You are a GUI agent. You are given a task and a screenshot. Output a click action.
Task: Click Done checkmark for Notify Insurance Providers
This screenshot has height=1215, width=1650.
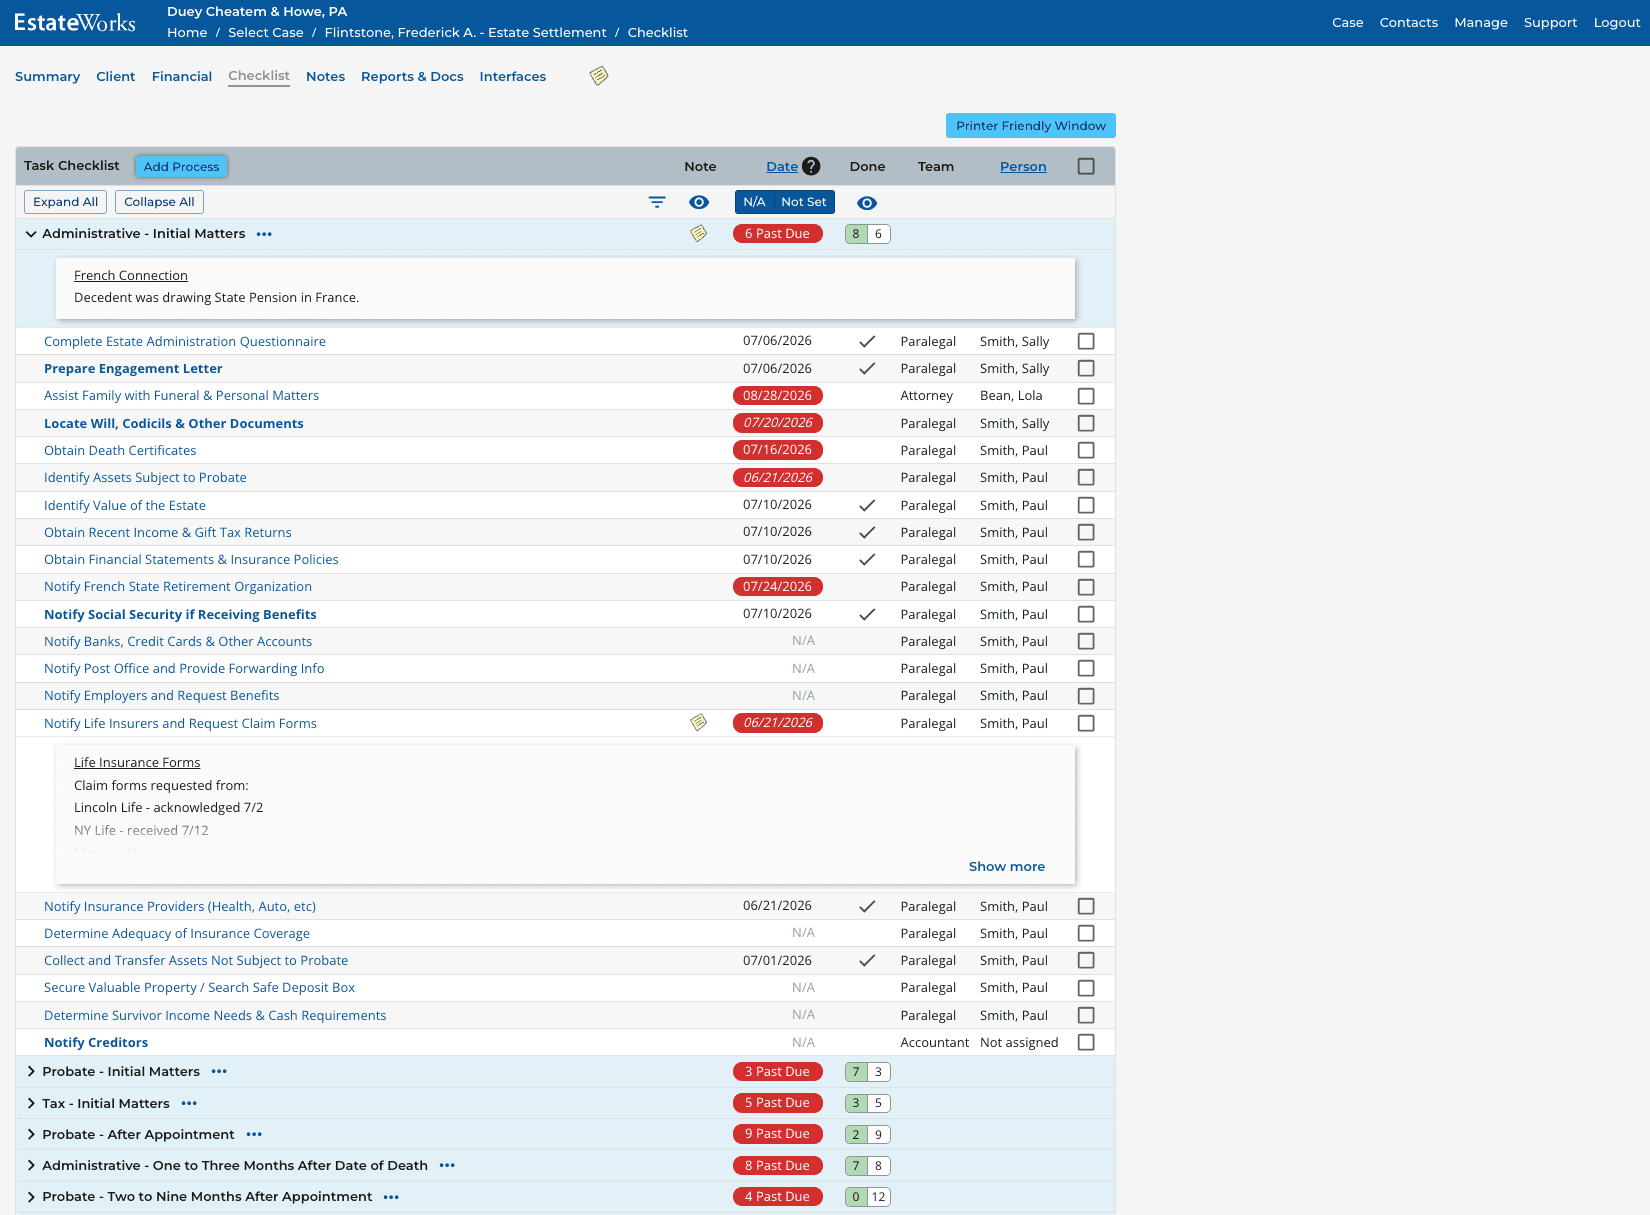click(867, 907)
